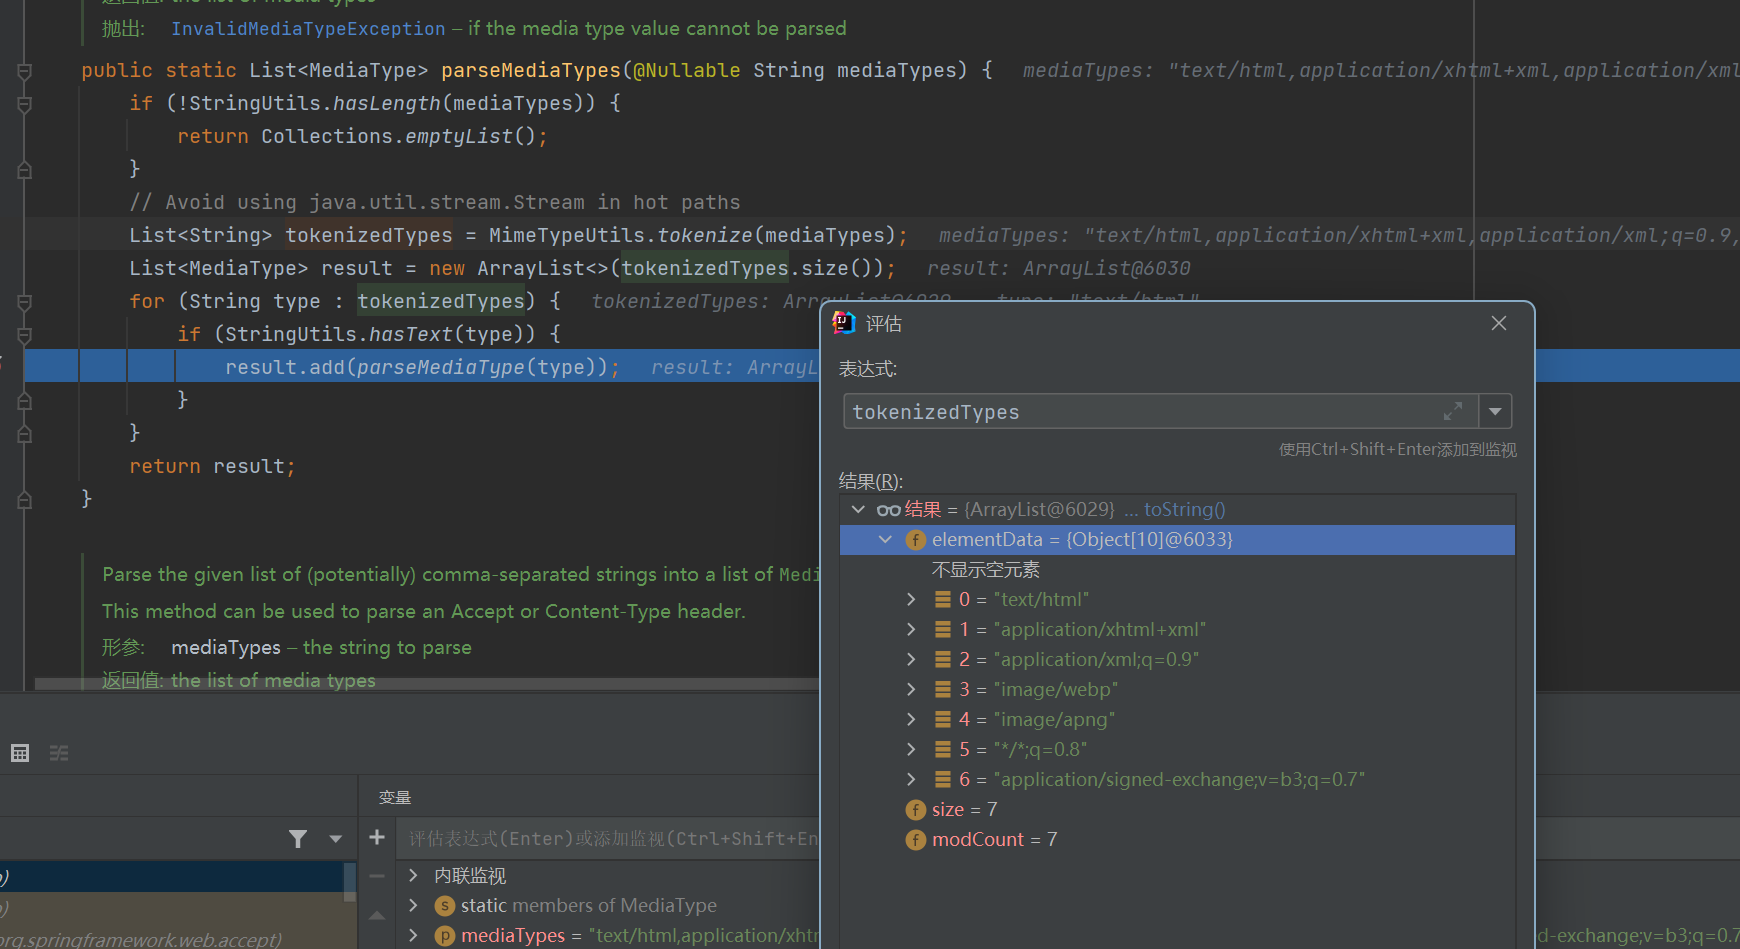Click the watch glasses icon beside 结果
Viewport: 1740px width, 949px height.
pos(888,510)
